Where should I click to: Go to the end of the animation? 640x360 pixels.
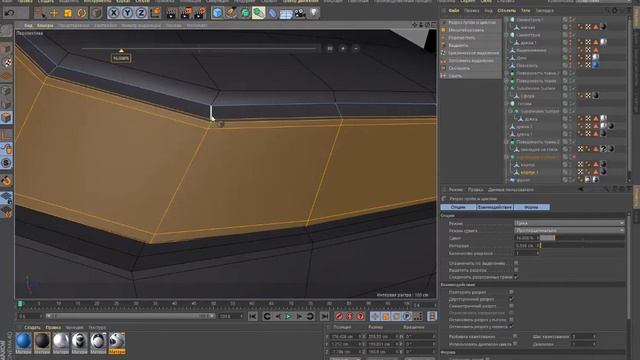click(x=324, y=316)
